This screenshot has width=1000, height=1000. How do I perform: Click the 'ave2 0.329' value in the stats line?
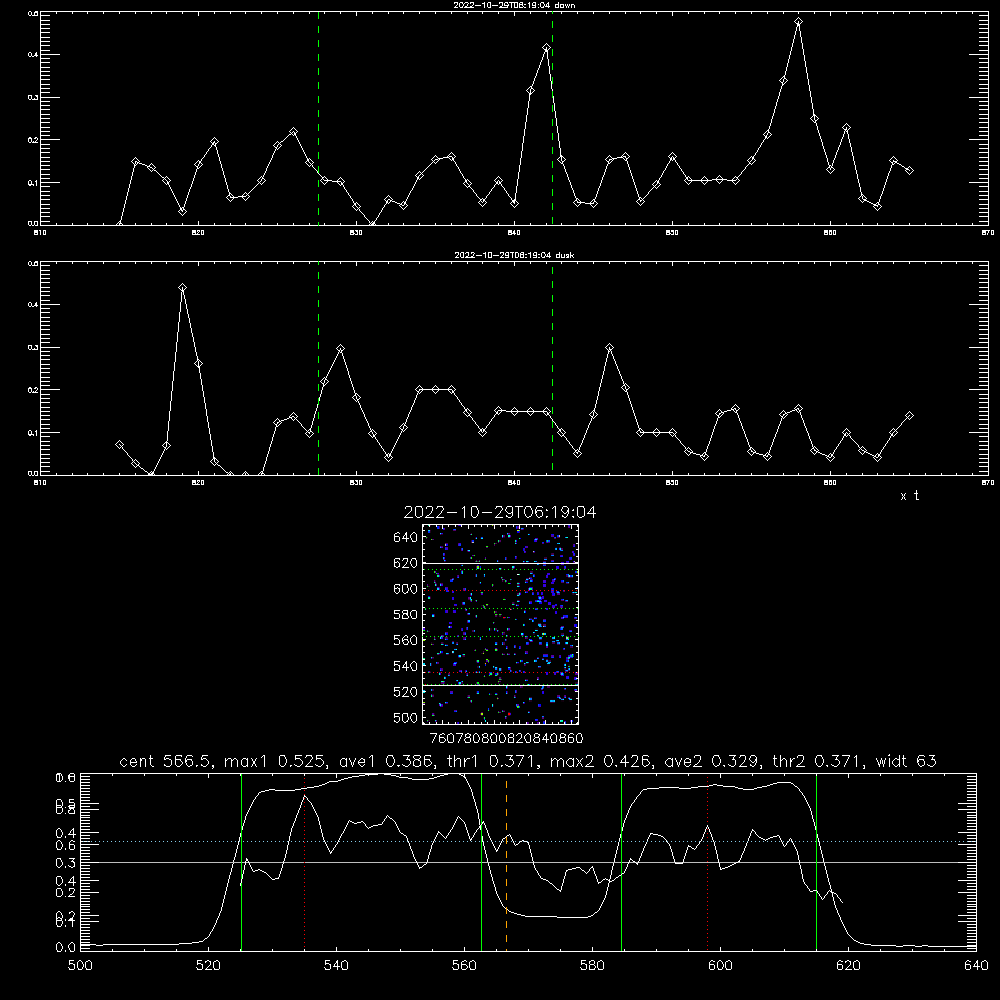[x=711, y=761]
